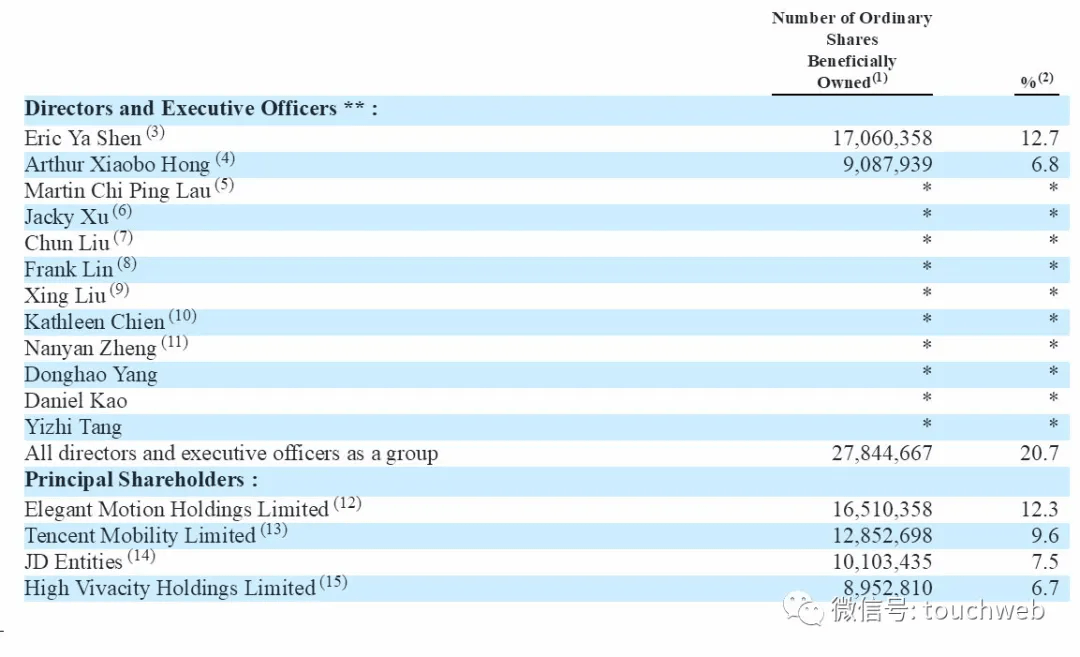This screenshot has height=657, width=1080.
Task: Select the share count 17,060,358
Action: click(x=882, y=138)
